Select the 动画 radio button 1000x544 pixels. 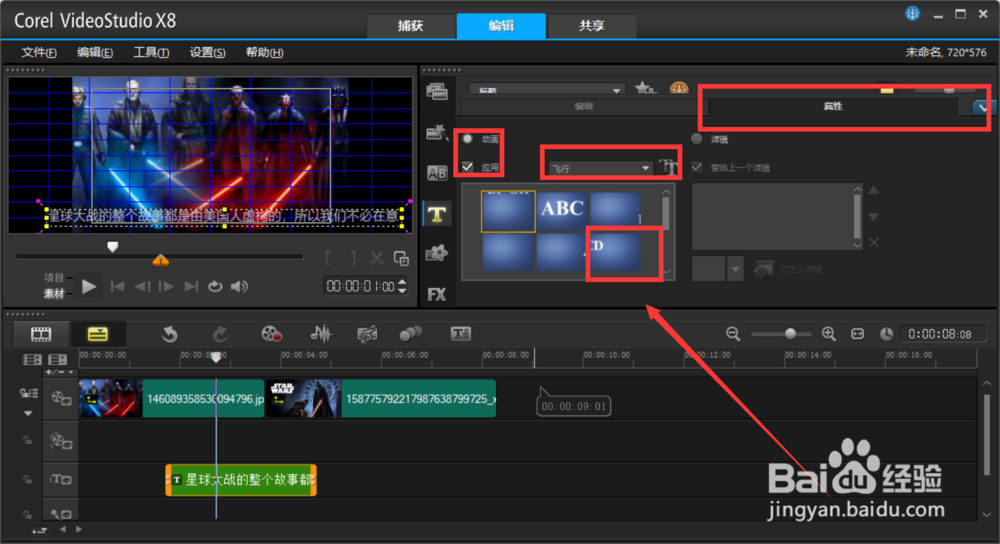tap(468, 138)
